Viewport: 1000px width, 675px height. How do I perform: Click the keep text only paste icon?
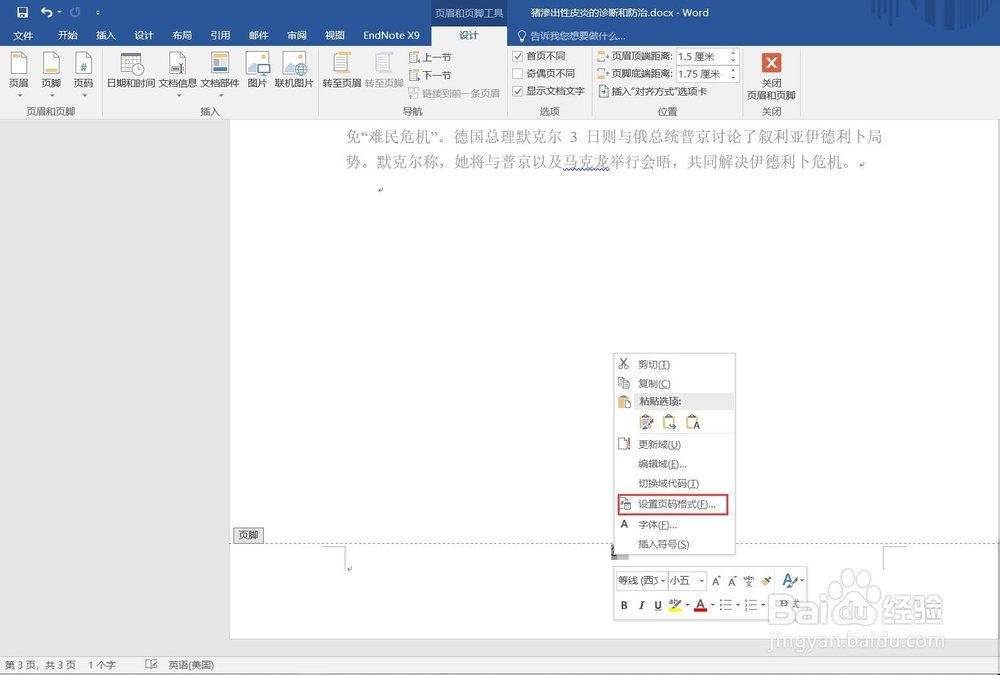tap(693, 422)
